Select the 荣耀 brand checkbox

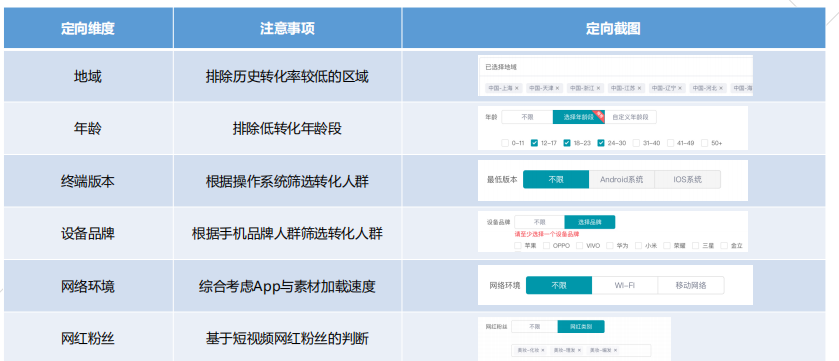click(667, 246)
